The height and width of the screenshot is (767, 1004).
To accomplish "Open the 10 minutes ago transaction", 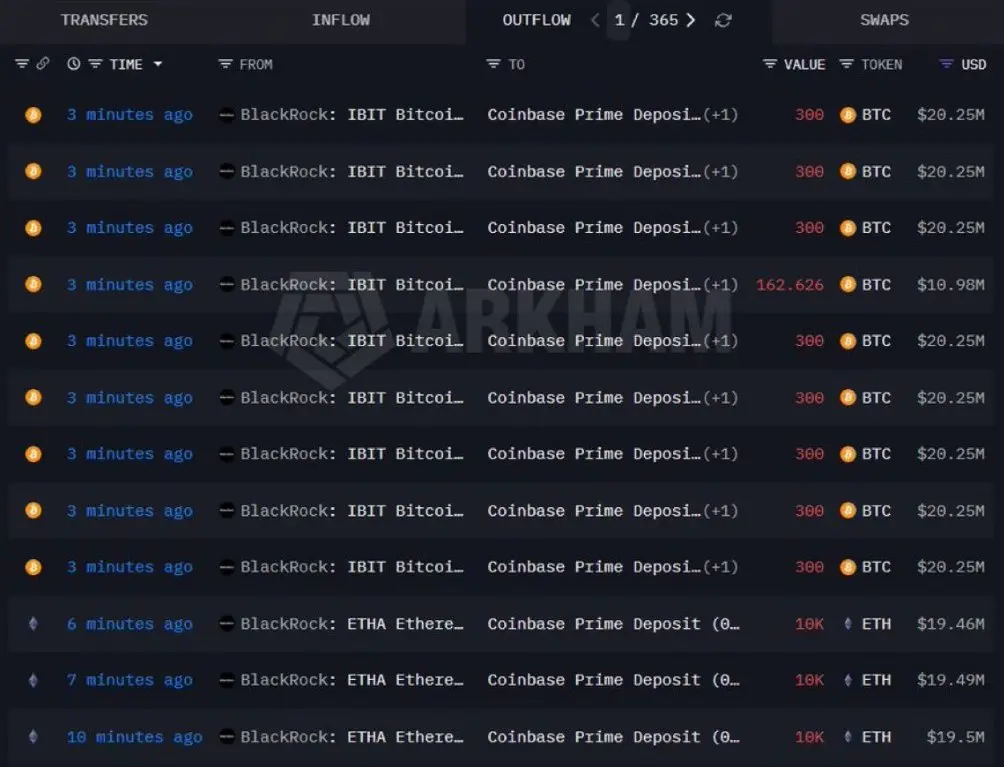I will coord(134,737).
